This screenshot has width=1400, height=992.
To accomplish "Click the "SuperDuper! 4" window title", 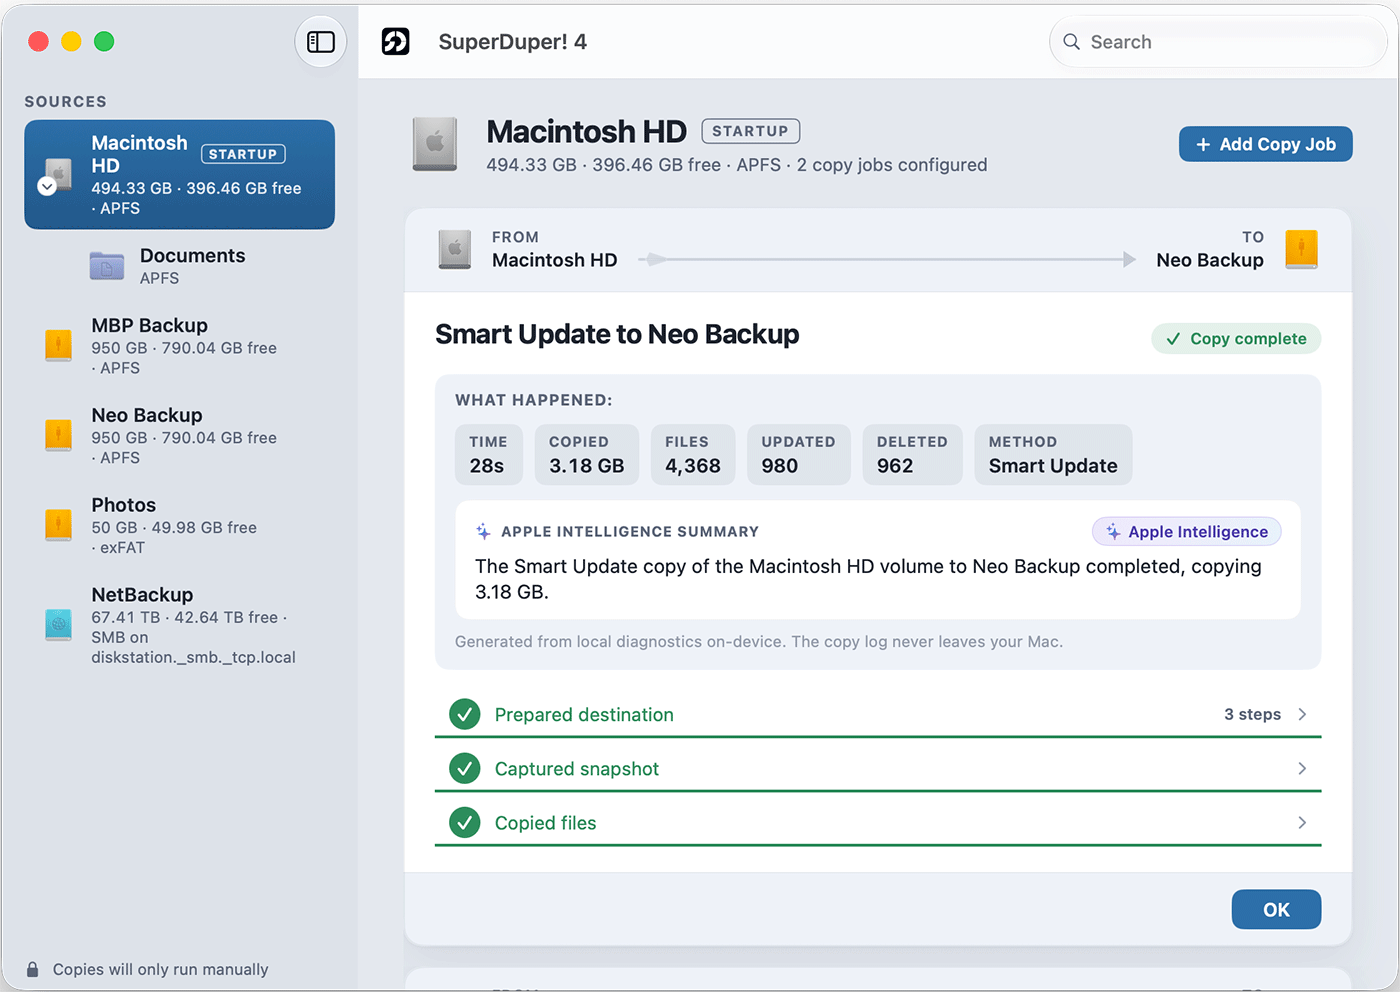I will tap(513, 42).
